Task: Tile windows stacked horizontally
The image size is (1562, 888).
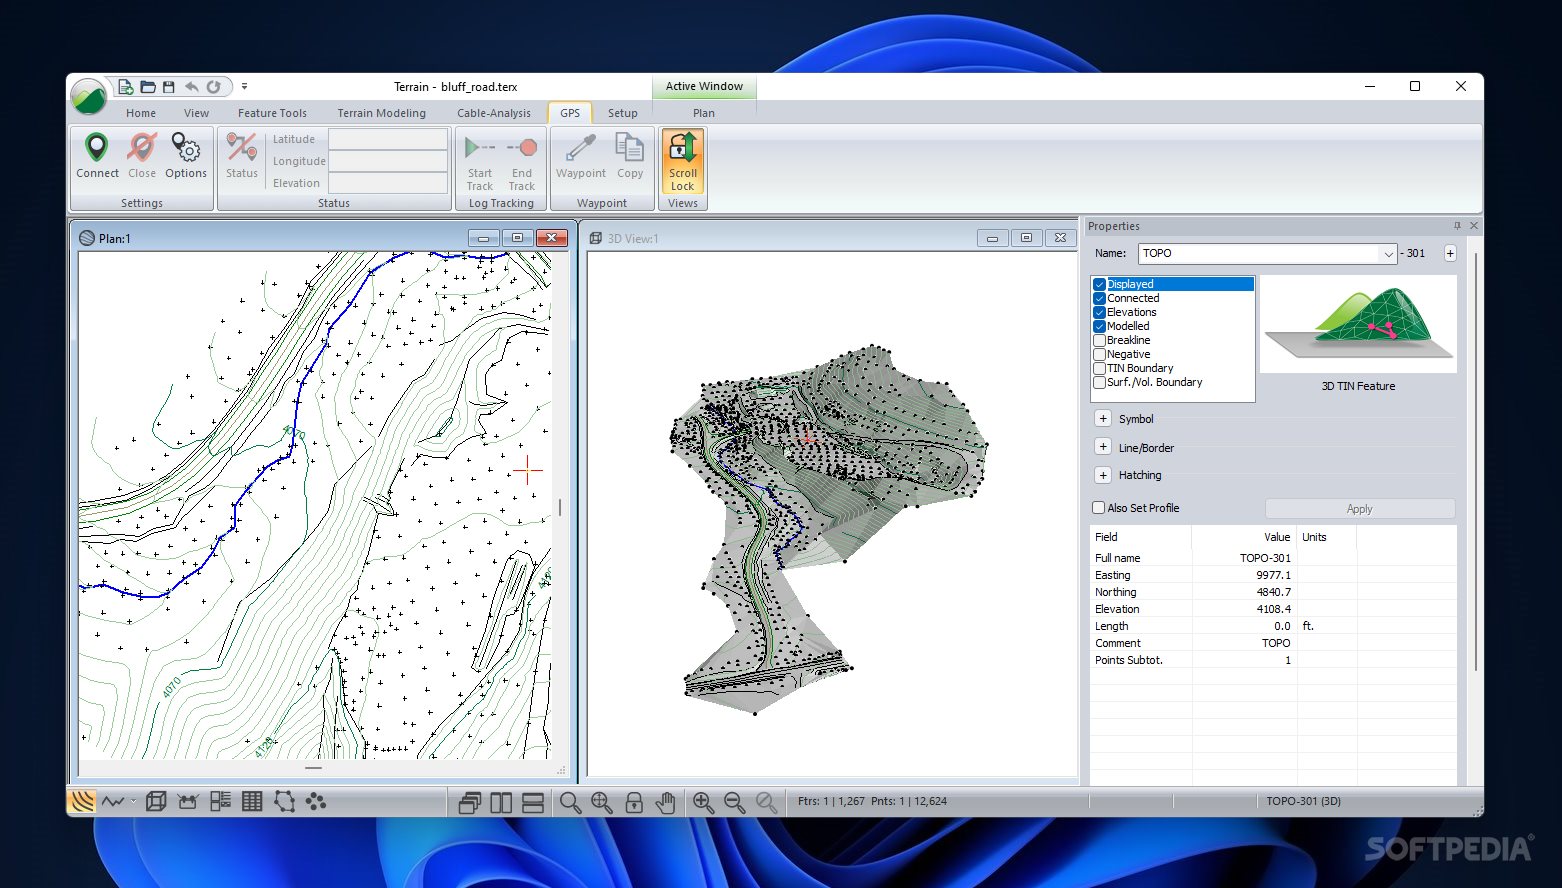Action: pyautogui.click(x=533, y=802)
